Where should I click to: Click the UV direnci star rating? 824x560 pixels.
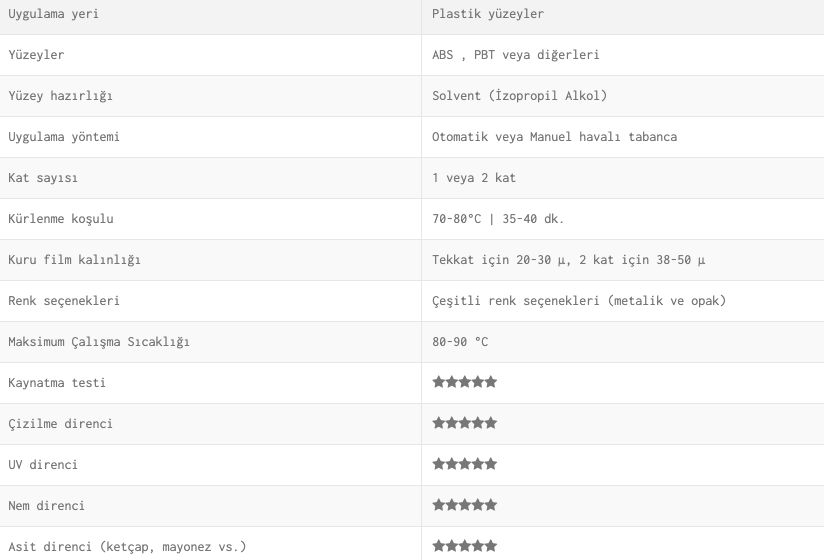(465, 464)
